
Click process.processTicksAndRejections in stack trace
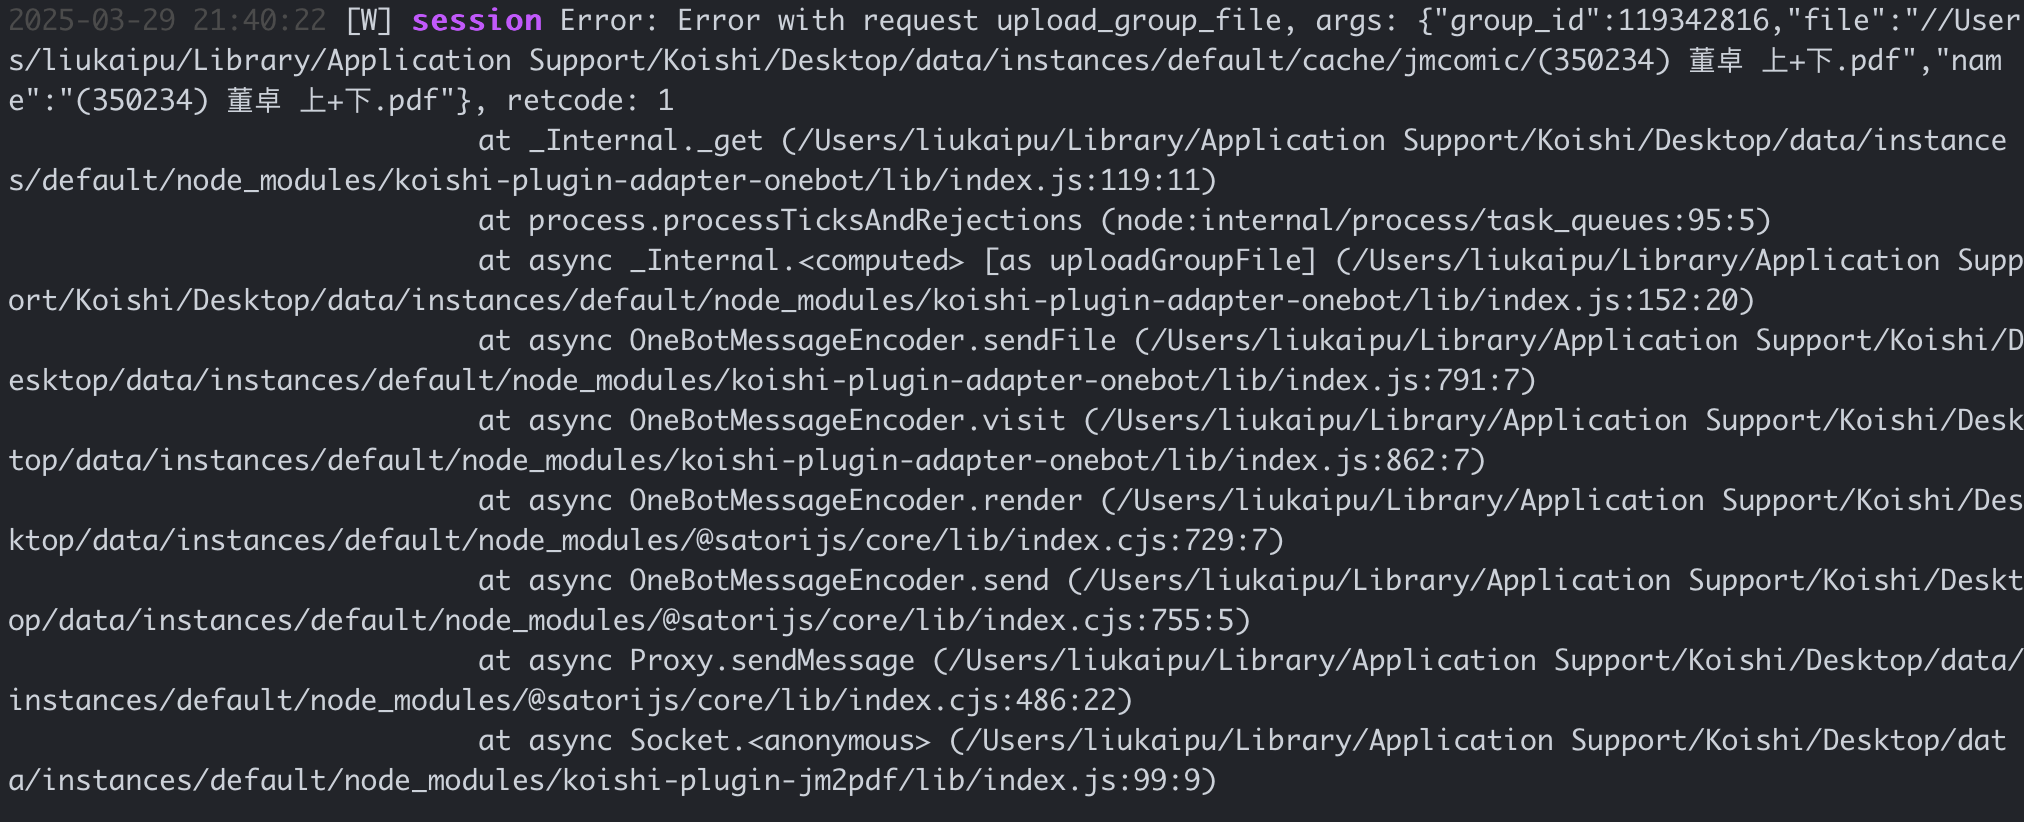[x=805, y=220]
